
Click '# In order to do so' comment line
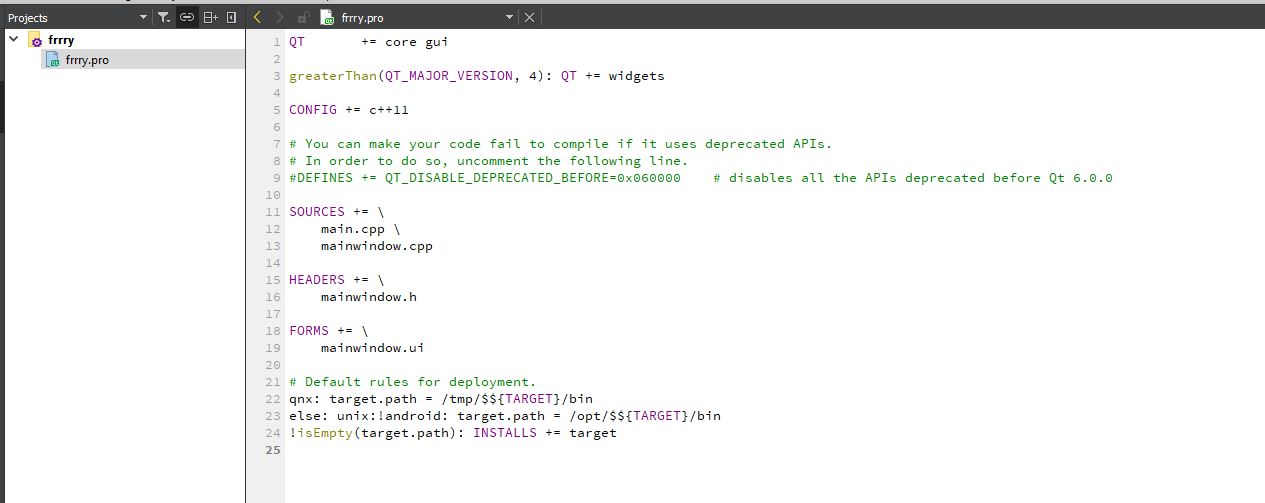[x=489, y=161]
